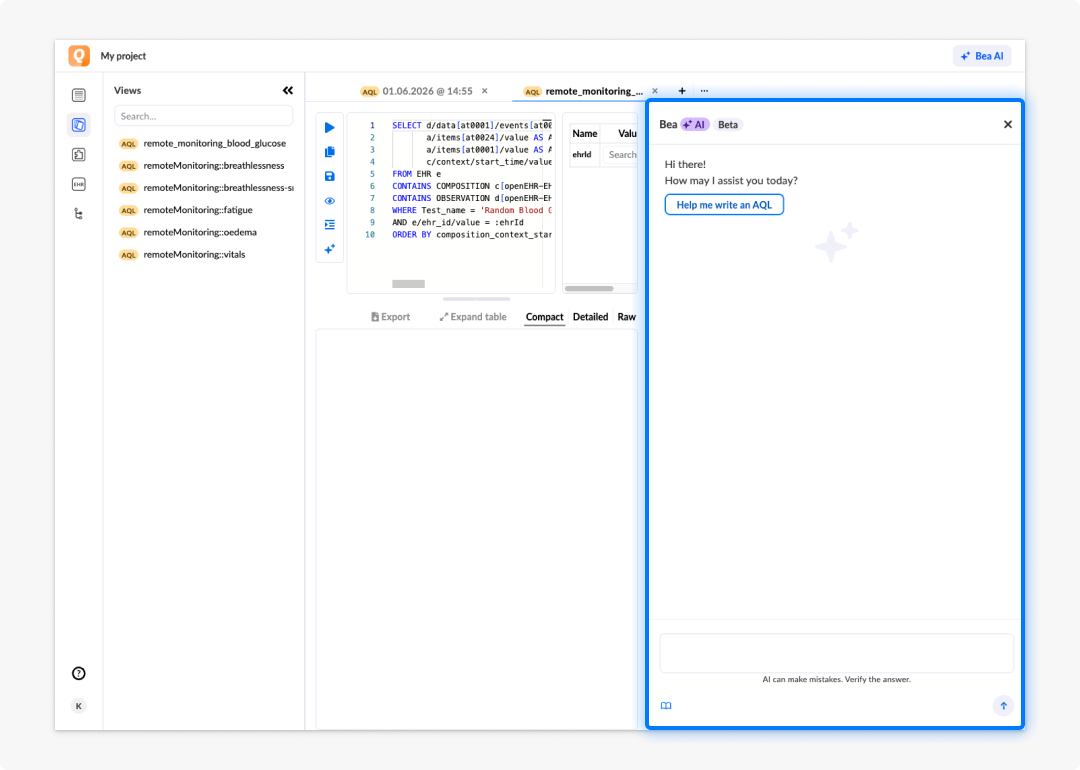Screen dimensions: 1080x770
Task: Close the remote_monitoring_ tab
Action: pyautogui.click(x=655, y=91)
